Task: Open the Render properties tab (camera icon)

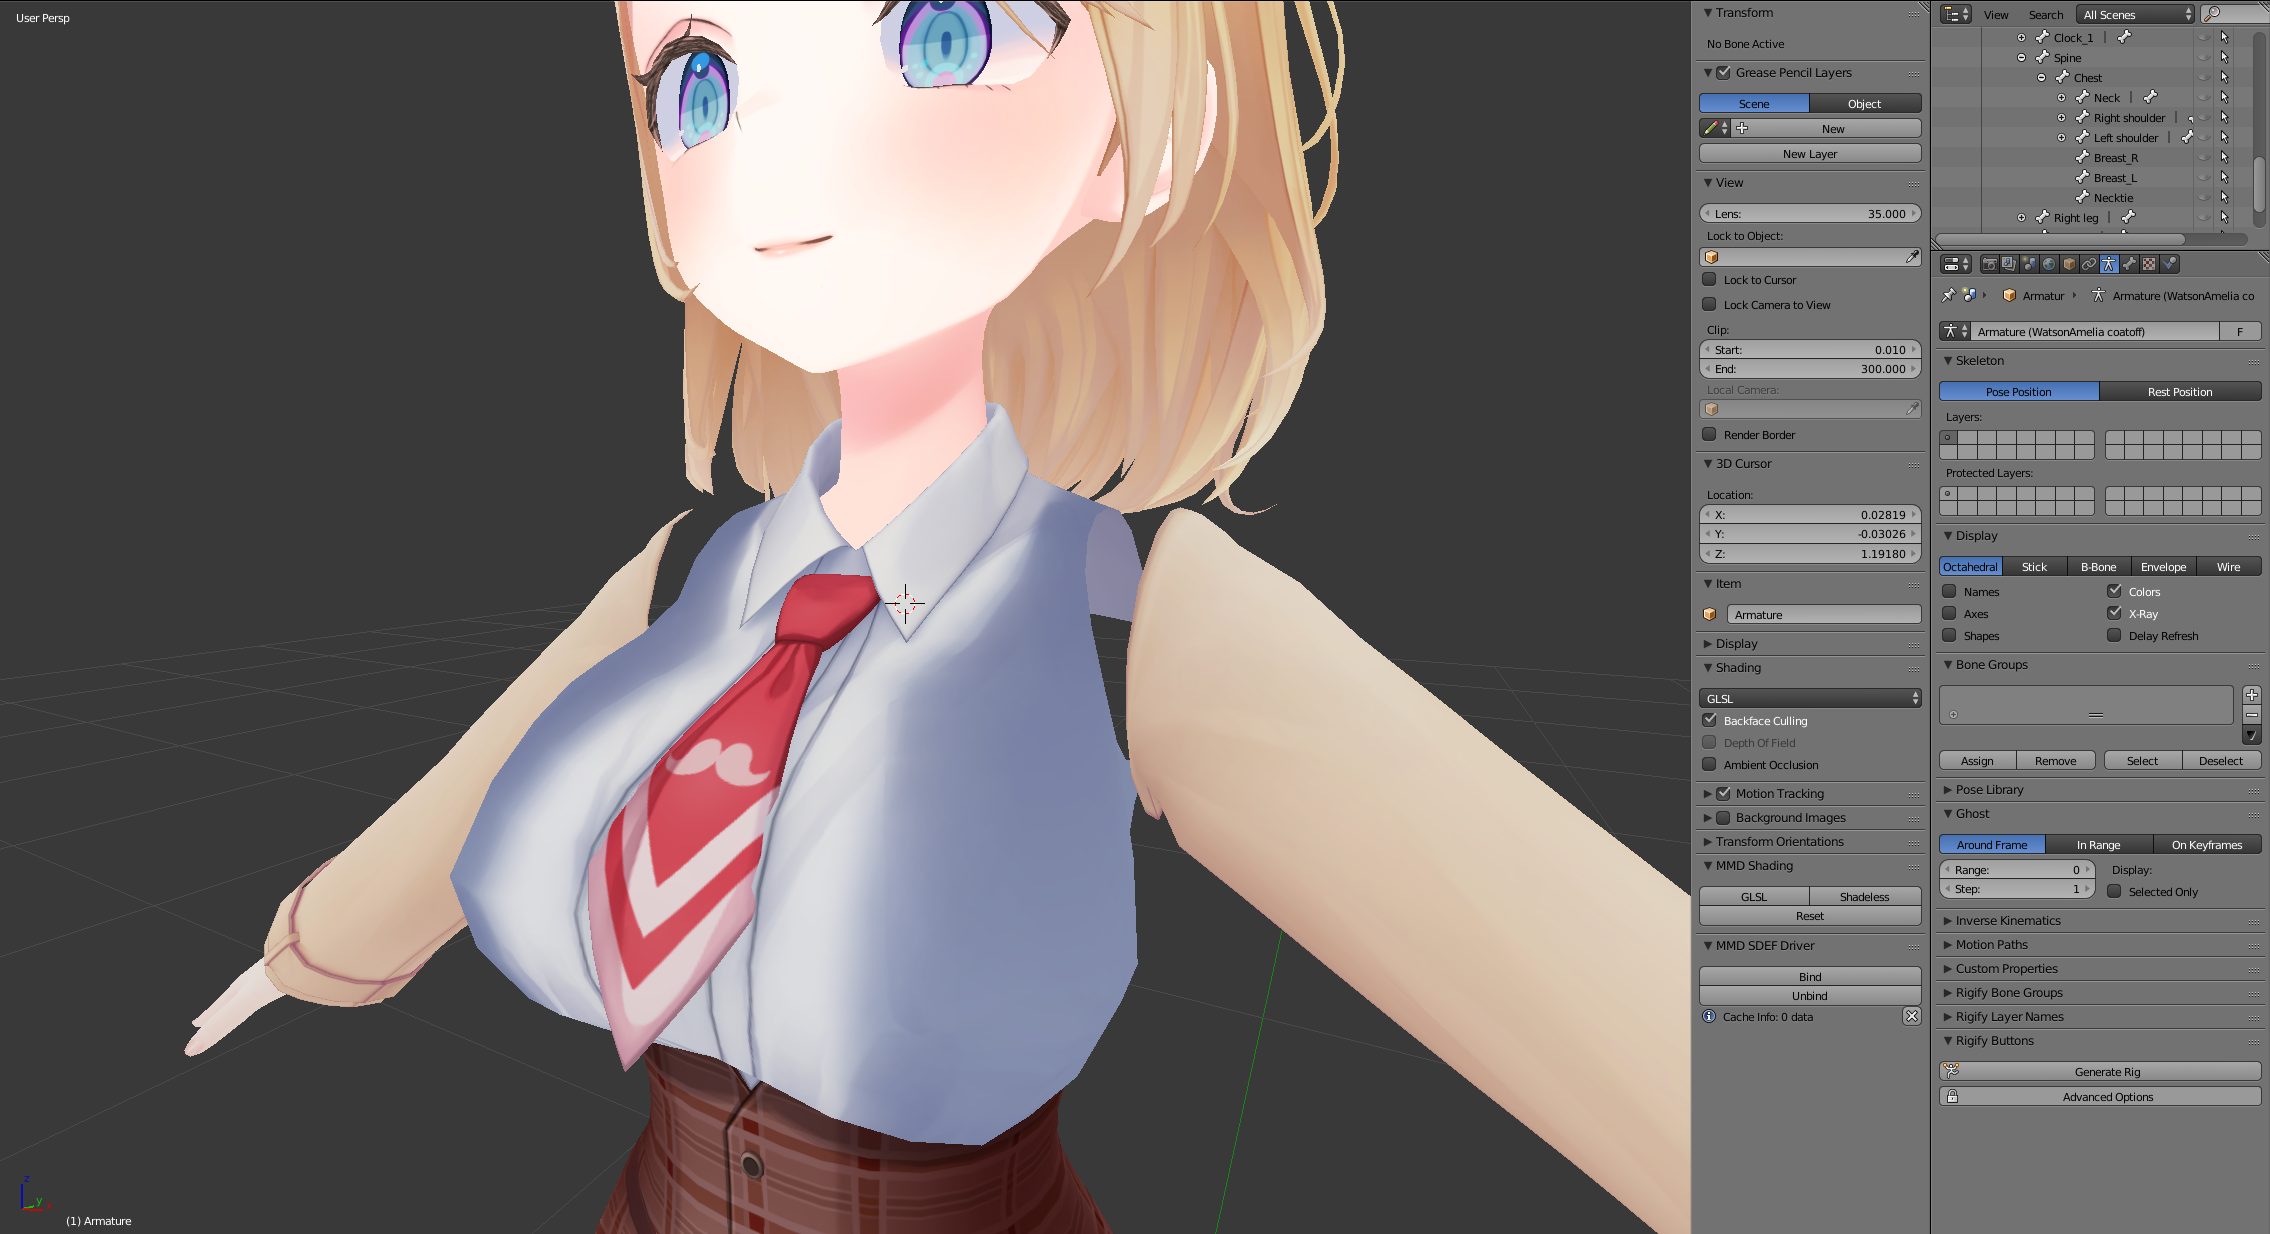Action: [x=1989, y=264]
